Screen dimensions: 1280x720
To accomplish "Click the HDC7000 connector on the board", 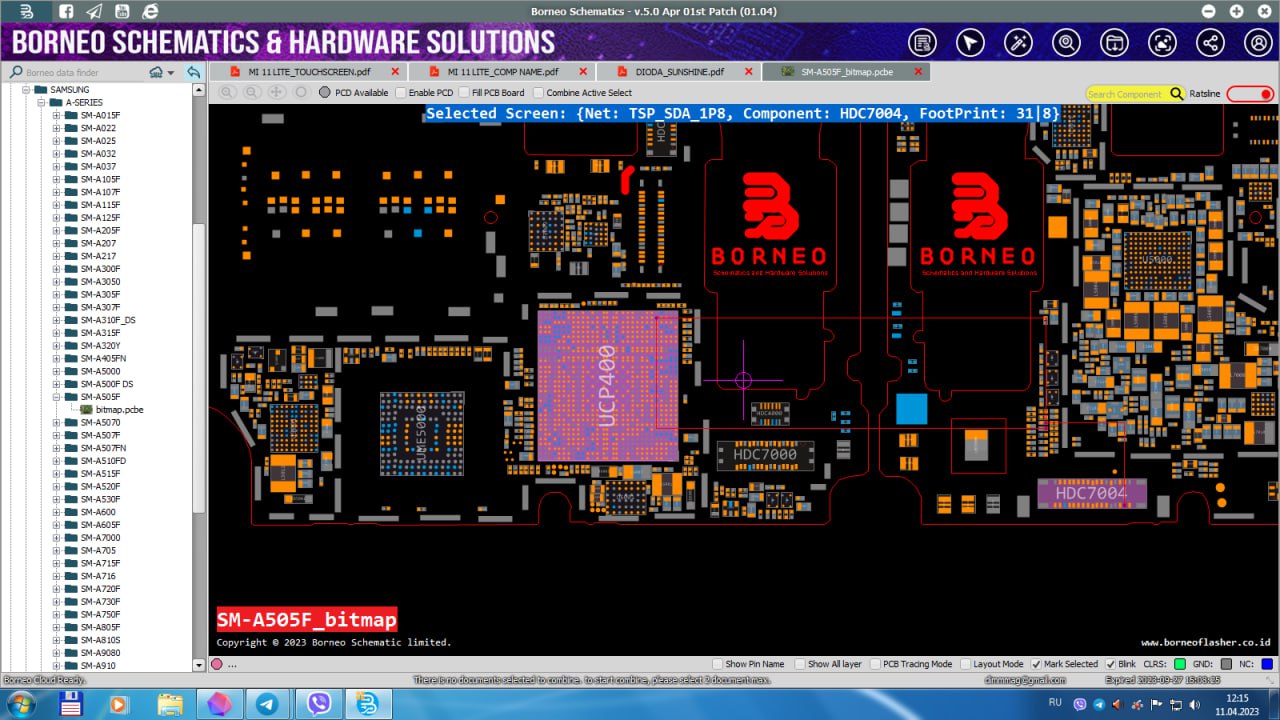I will (765, 455).
